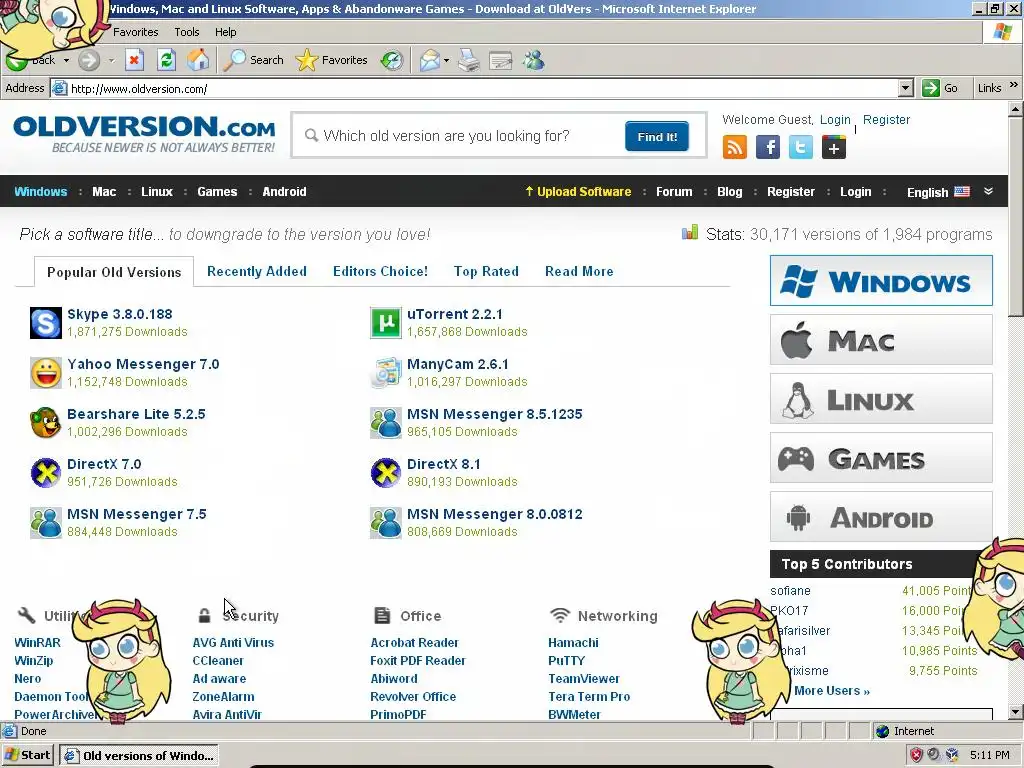Open the Messenger icon in toolbar

(534, 61)
